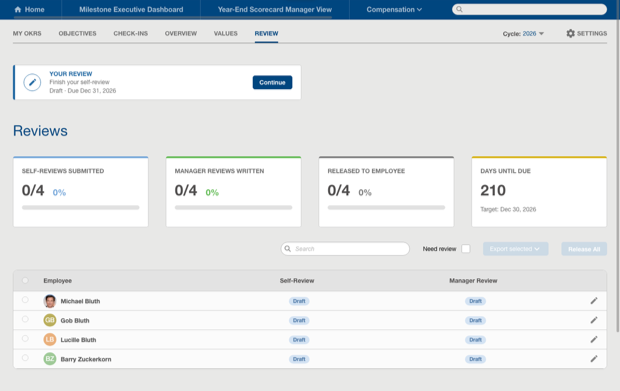
Task: Edit Michael Bluth's review with the pencil icon
Action: pyautogui.click(x=594, y=301)
